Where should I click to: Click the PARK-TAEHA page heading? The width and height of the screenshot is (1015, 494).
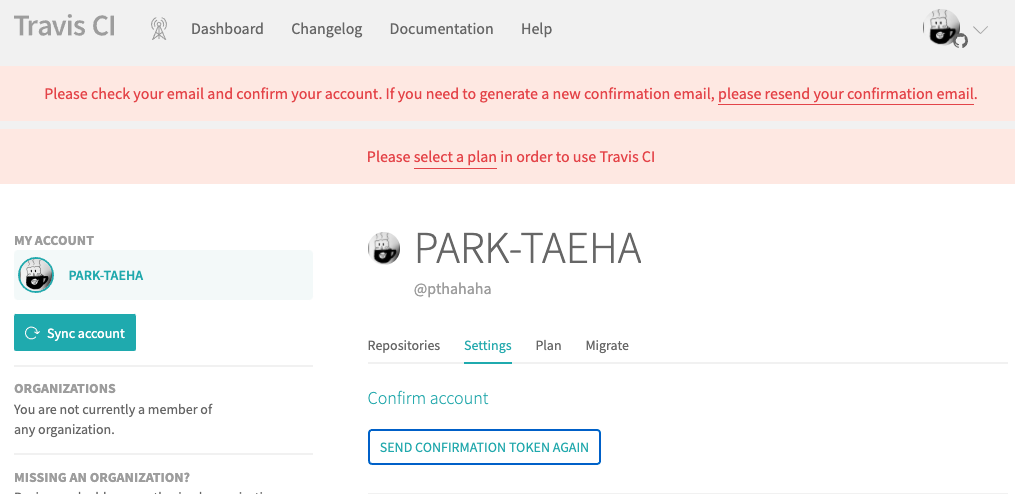[528, 249]
